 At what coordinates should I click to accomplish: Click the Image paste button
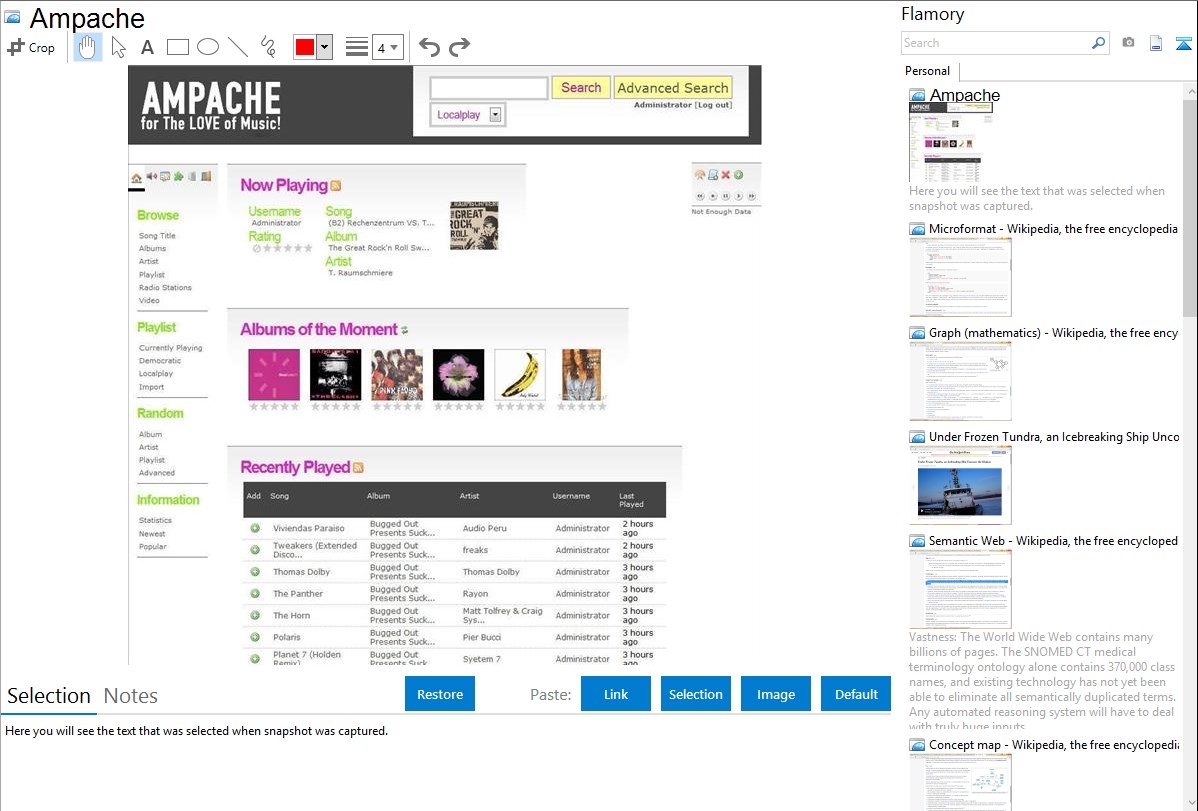(775, 694)
